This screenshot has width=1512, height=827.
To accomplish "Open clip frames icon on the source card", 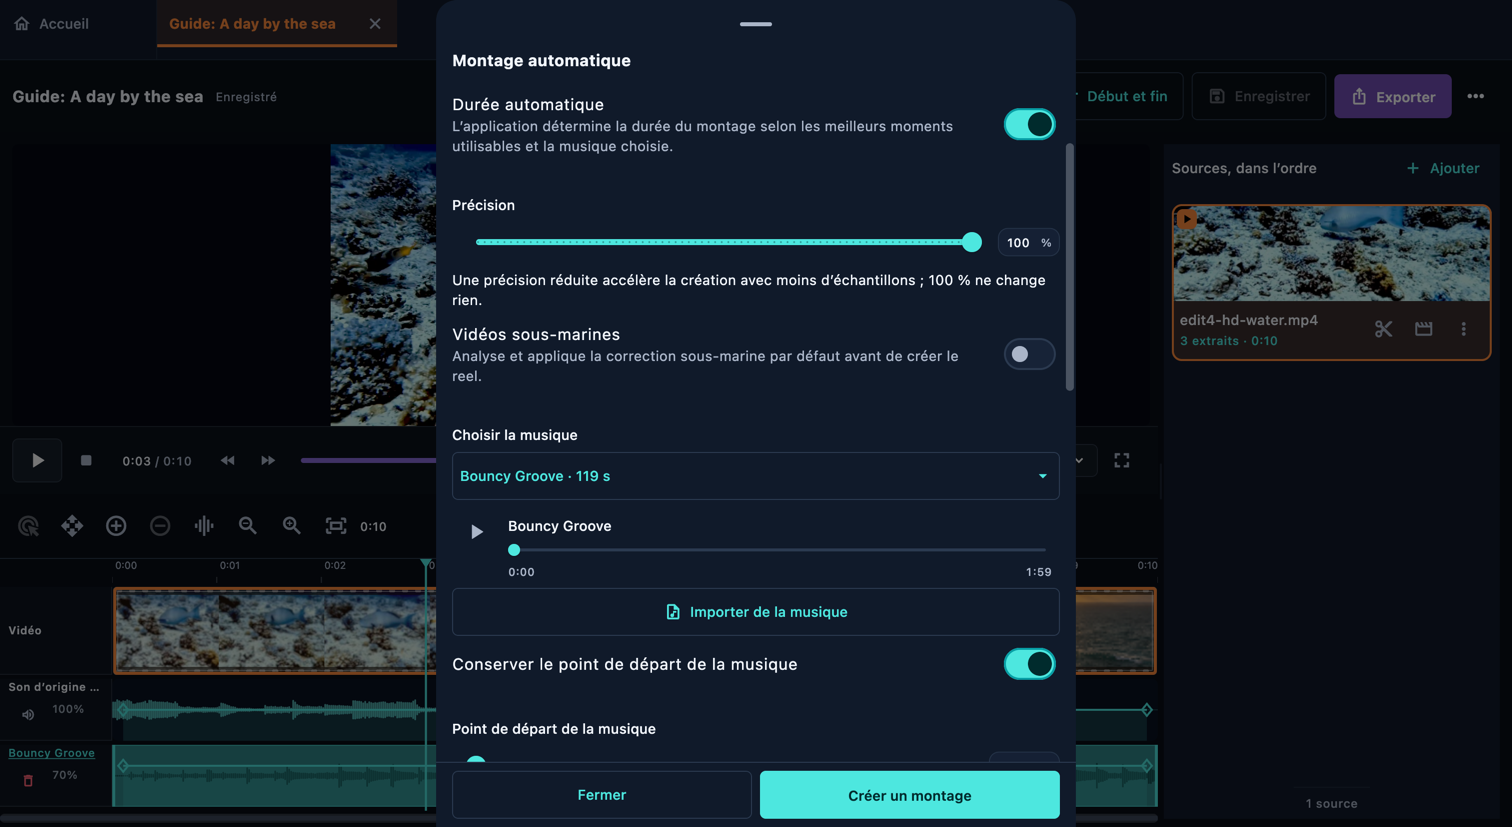I will (x=1424, y=329).
